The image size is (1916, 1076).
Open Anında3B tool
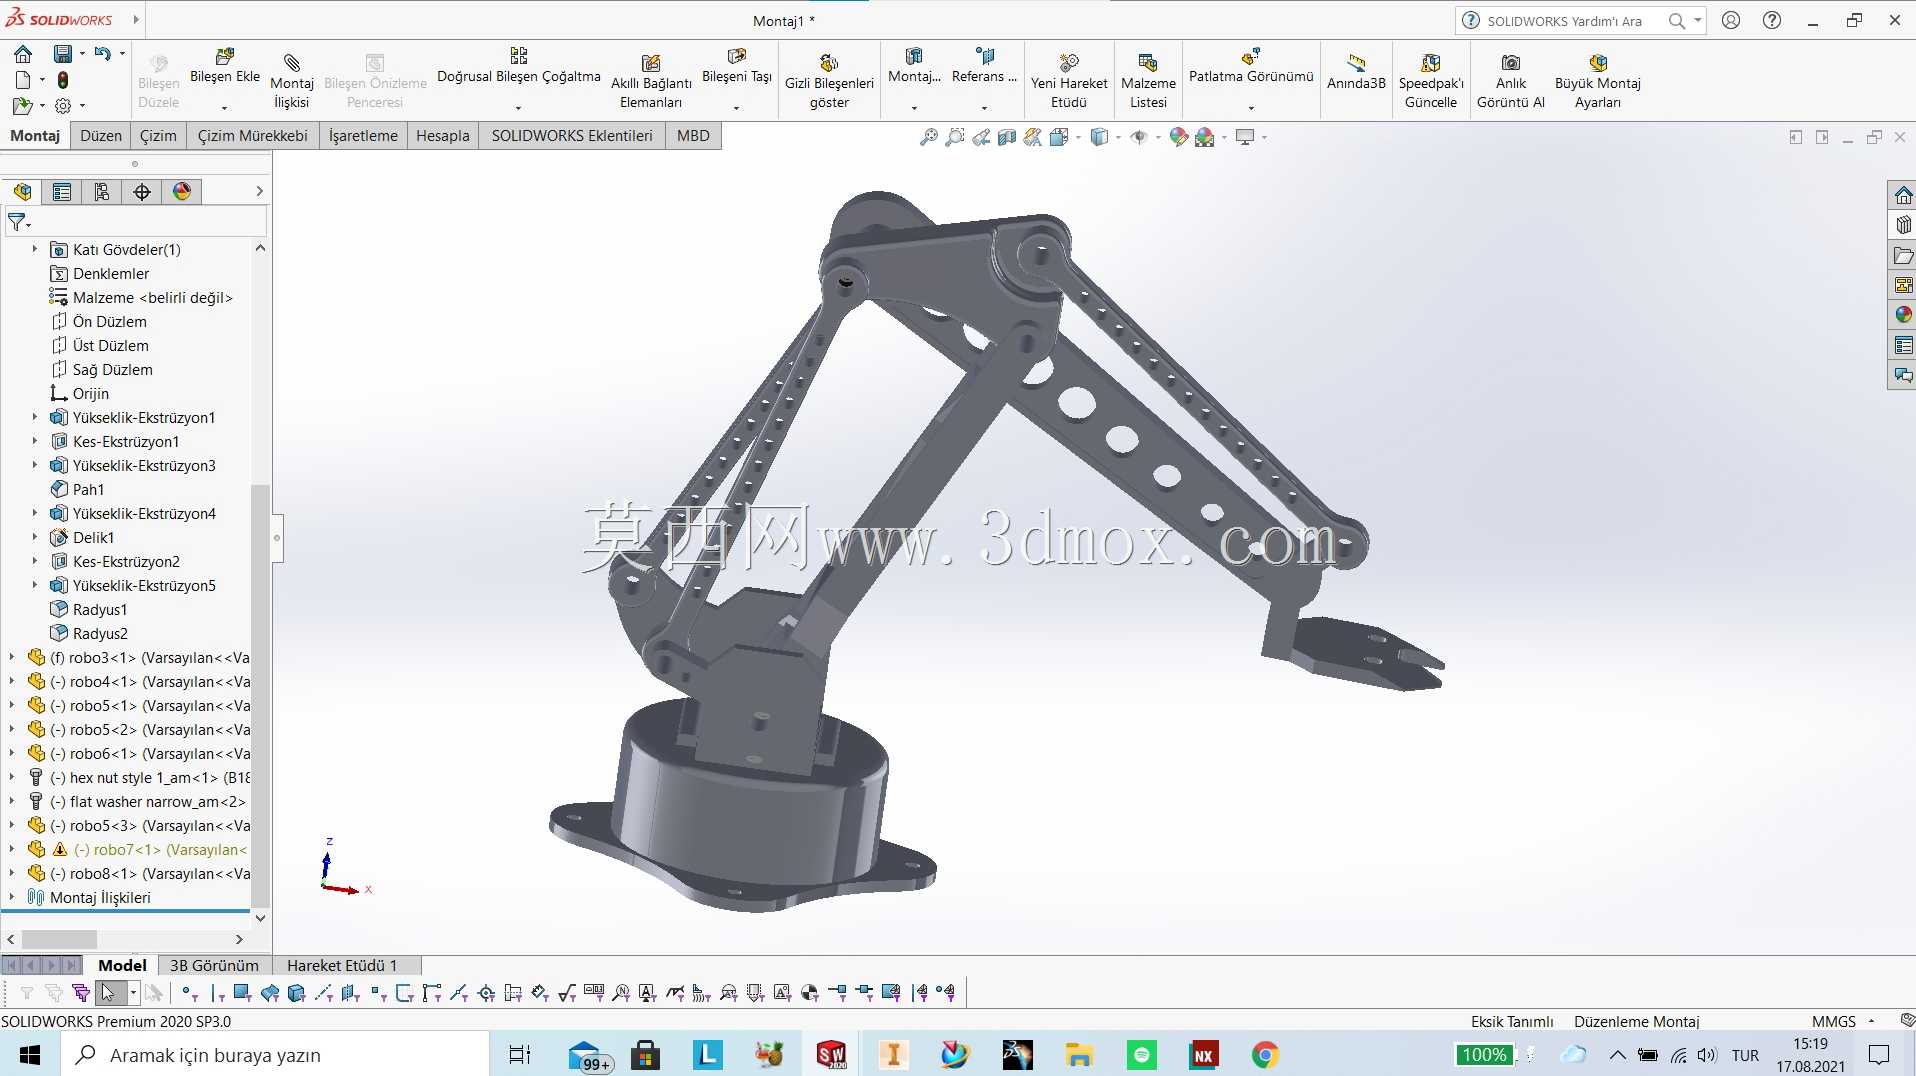click(x=1356, y=72)
